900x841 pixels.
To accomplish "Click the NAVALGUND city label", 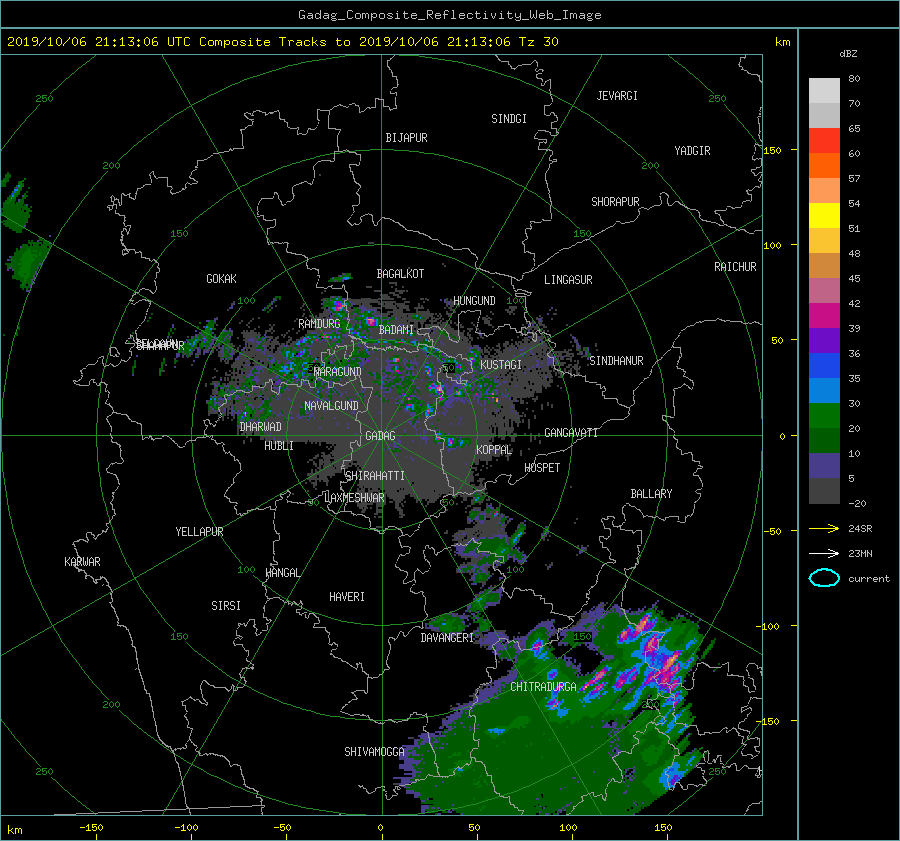I will click(x=331, y=406).
